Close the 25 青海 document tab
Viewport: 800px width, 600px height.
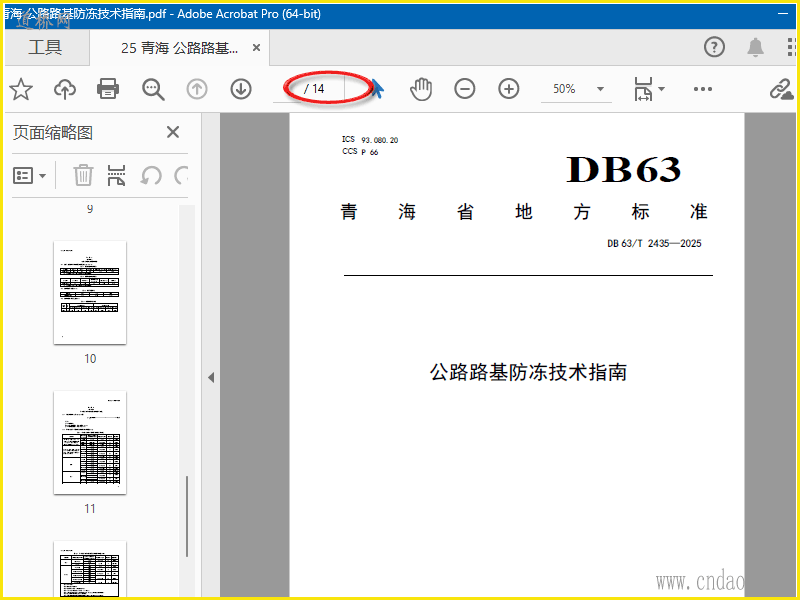(257, 47)
